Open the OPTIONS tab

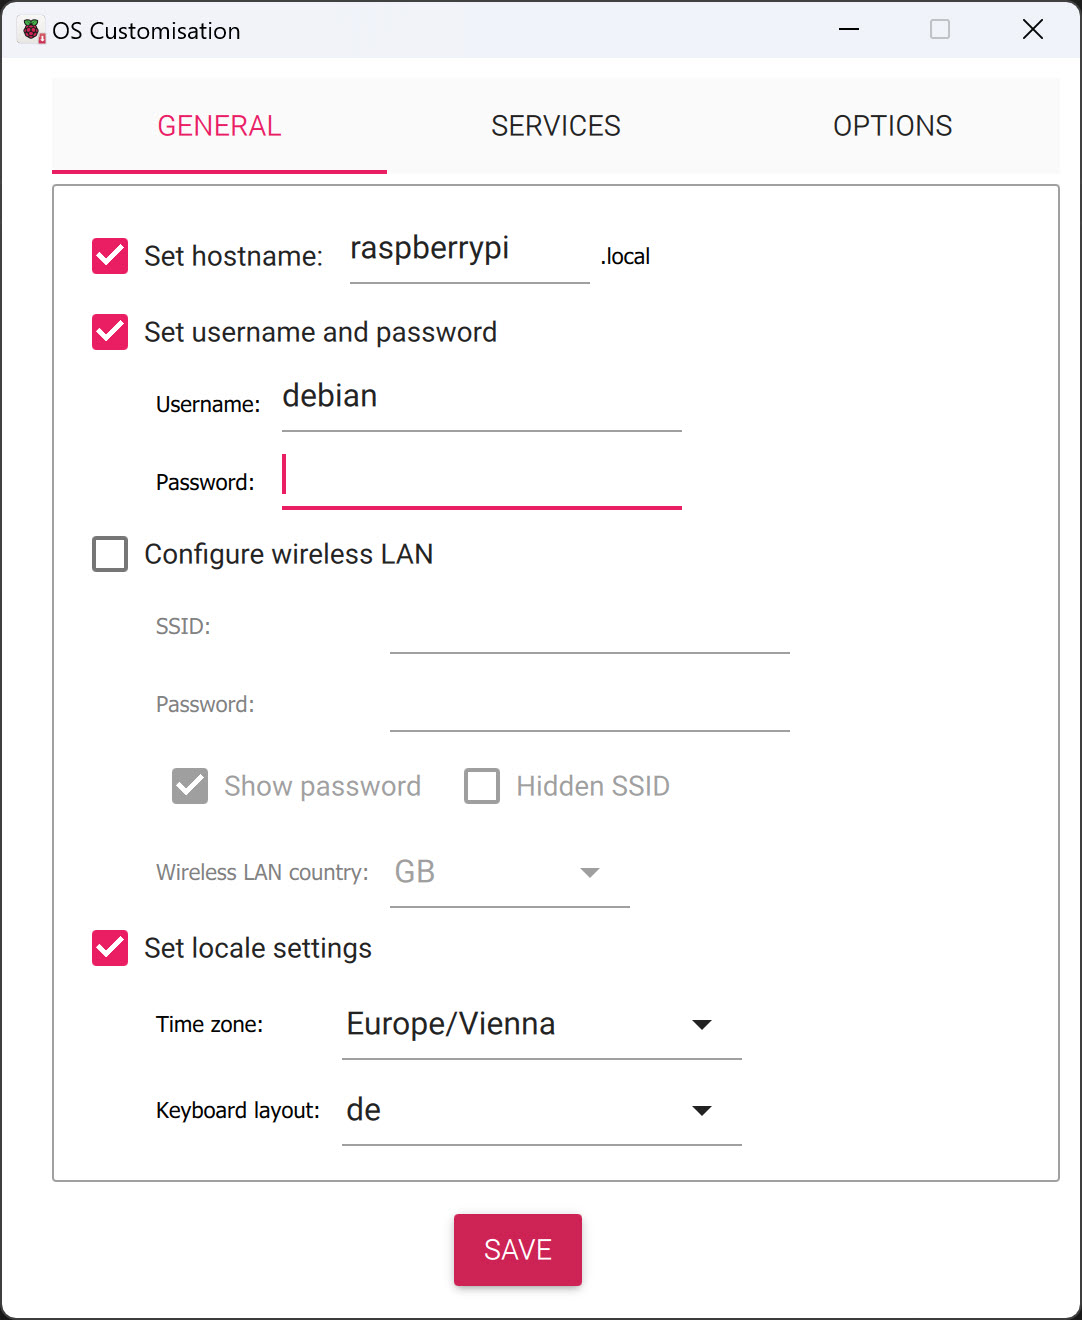(892, 125)
